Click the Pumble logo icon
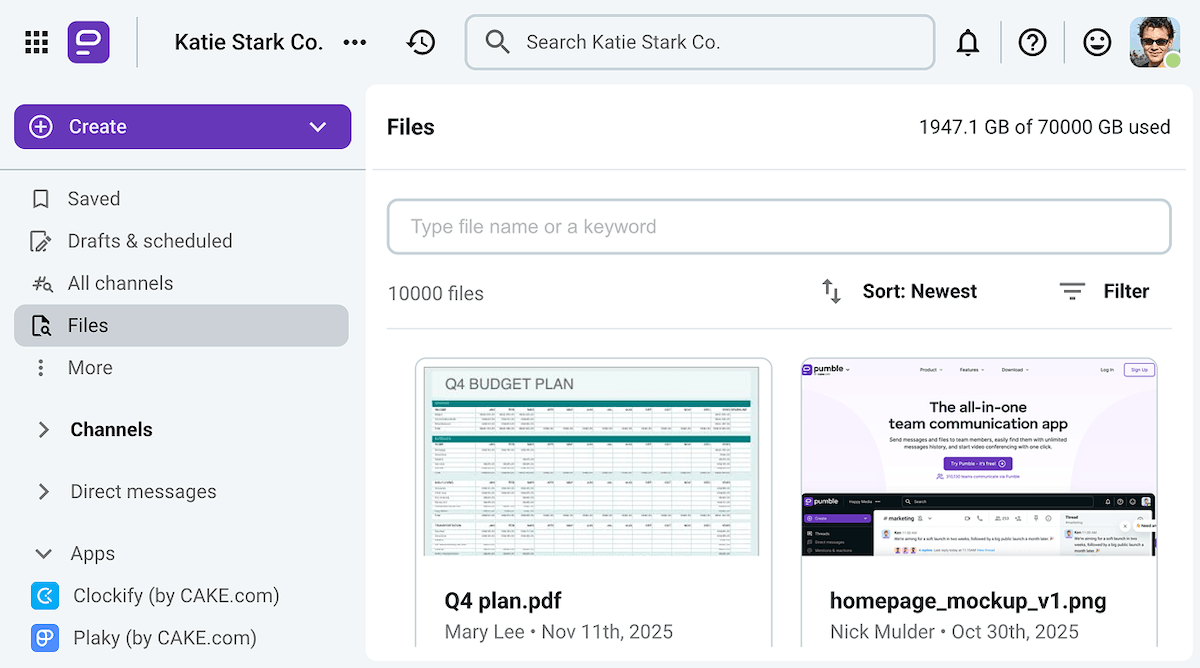Viewport: 1200px width, 668px height. click(88, 42)
